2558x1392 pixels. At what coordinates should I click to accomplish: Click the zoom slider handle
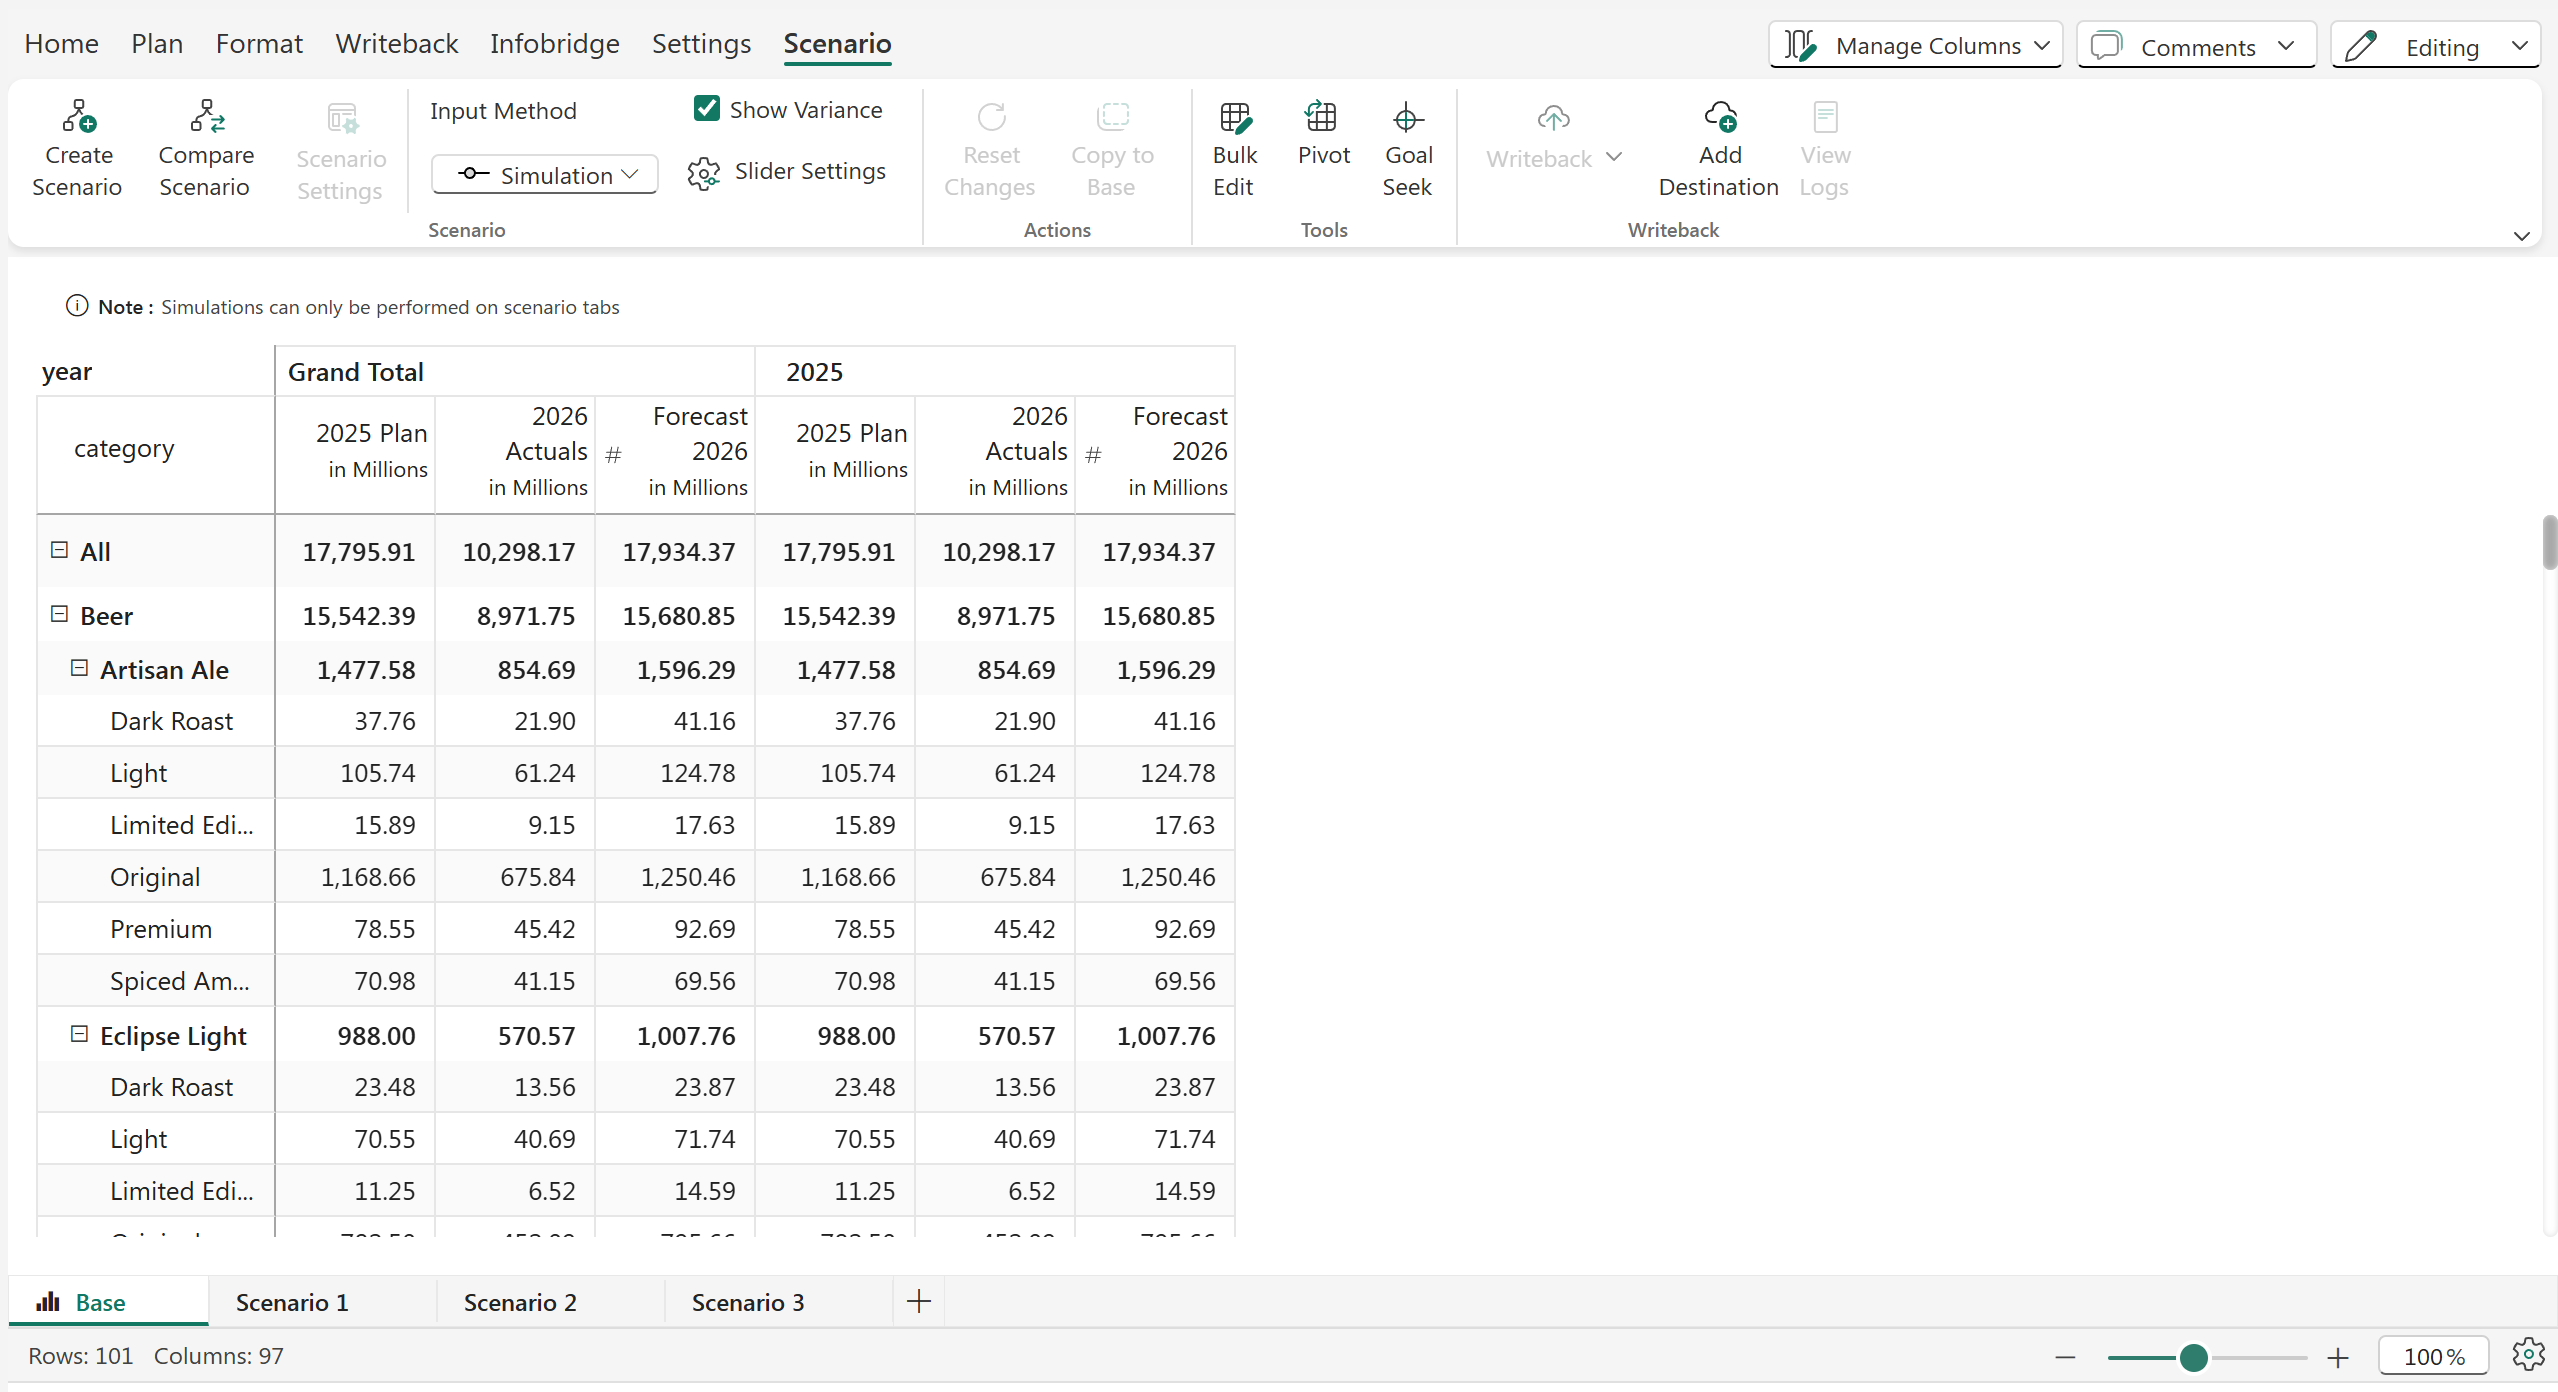2194,1357
